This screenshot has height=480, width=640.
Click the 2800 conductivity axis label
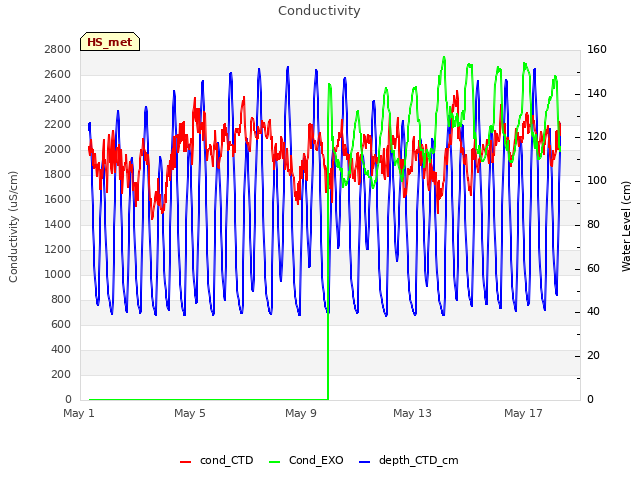point(58,49)
